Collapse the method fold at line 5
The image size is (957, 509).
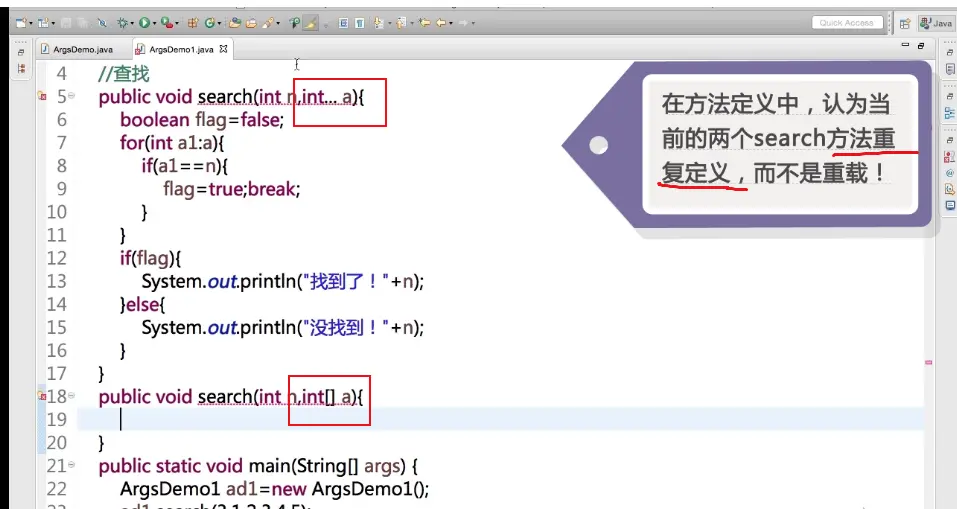(x=71, y=96)
